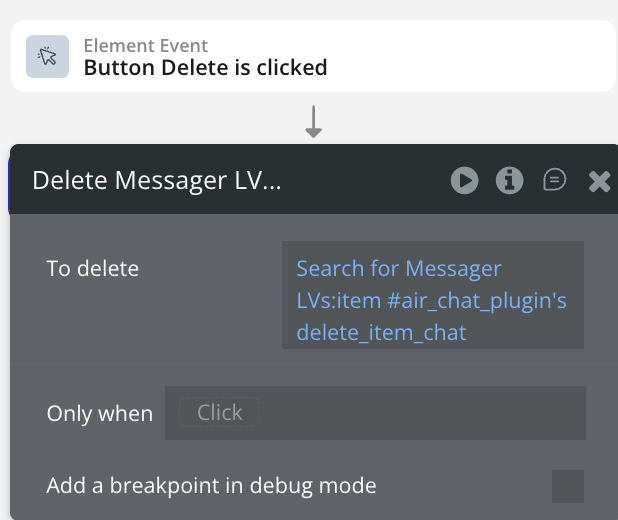The height and width of the screenshot is (520, 618).
Task: Click the Element Event cursor icon
Action: [47, 57]
